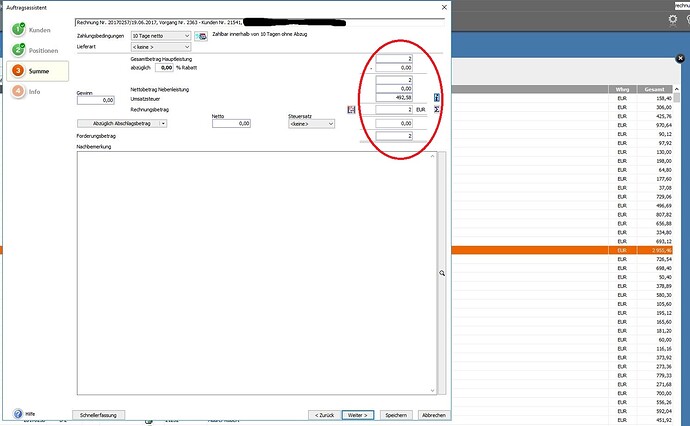Open the Zahlungsbedingungen dropdown
Image resolution: width=690 pixels, height=426 pixels.
(x=161, y=36)
